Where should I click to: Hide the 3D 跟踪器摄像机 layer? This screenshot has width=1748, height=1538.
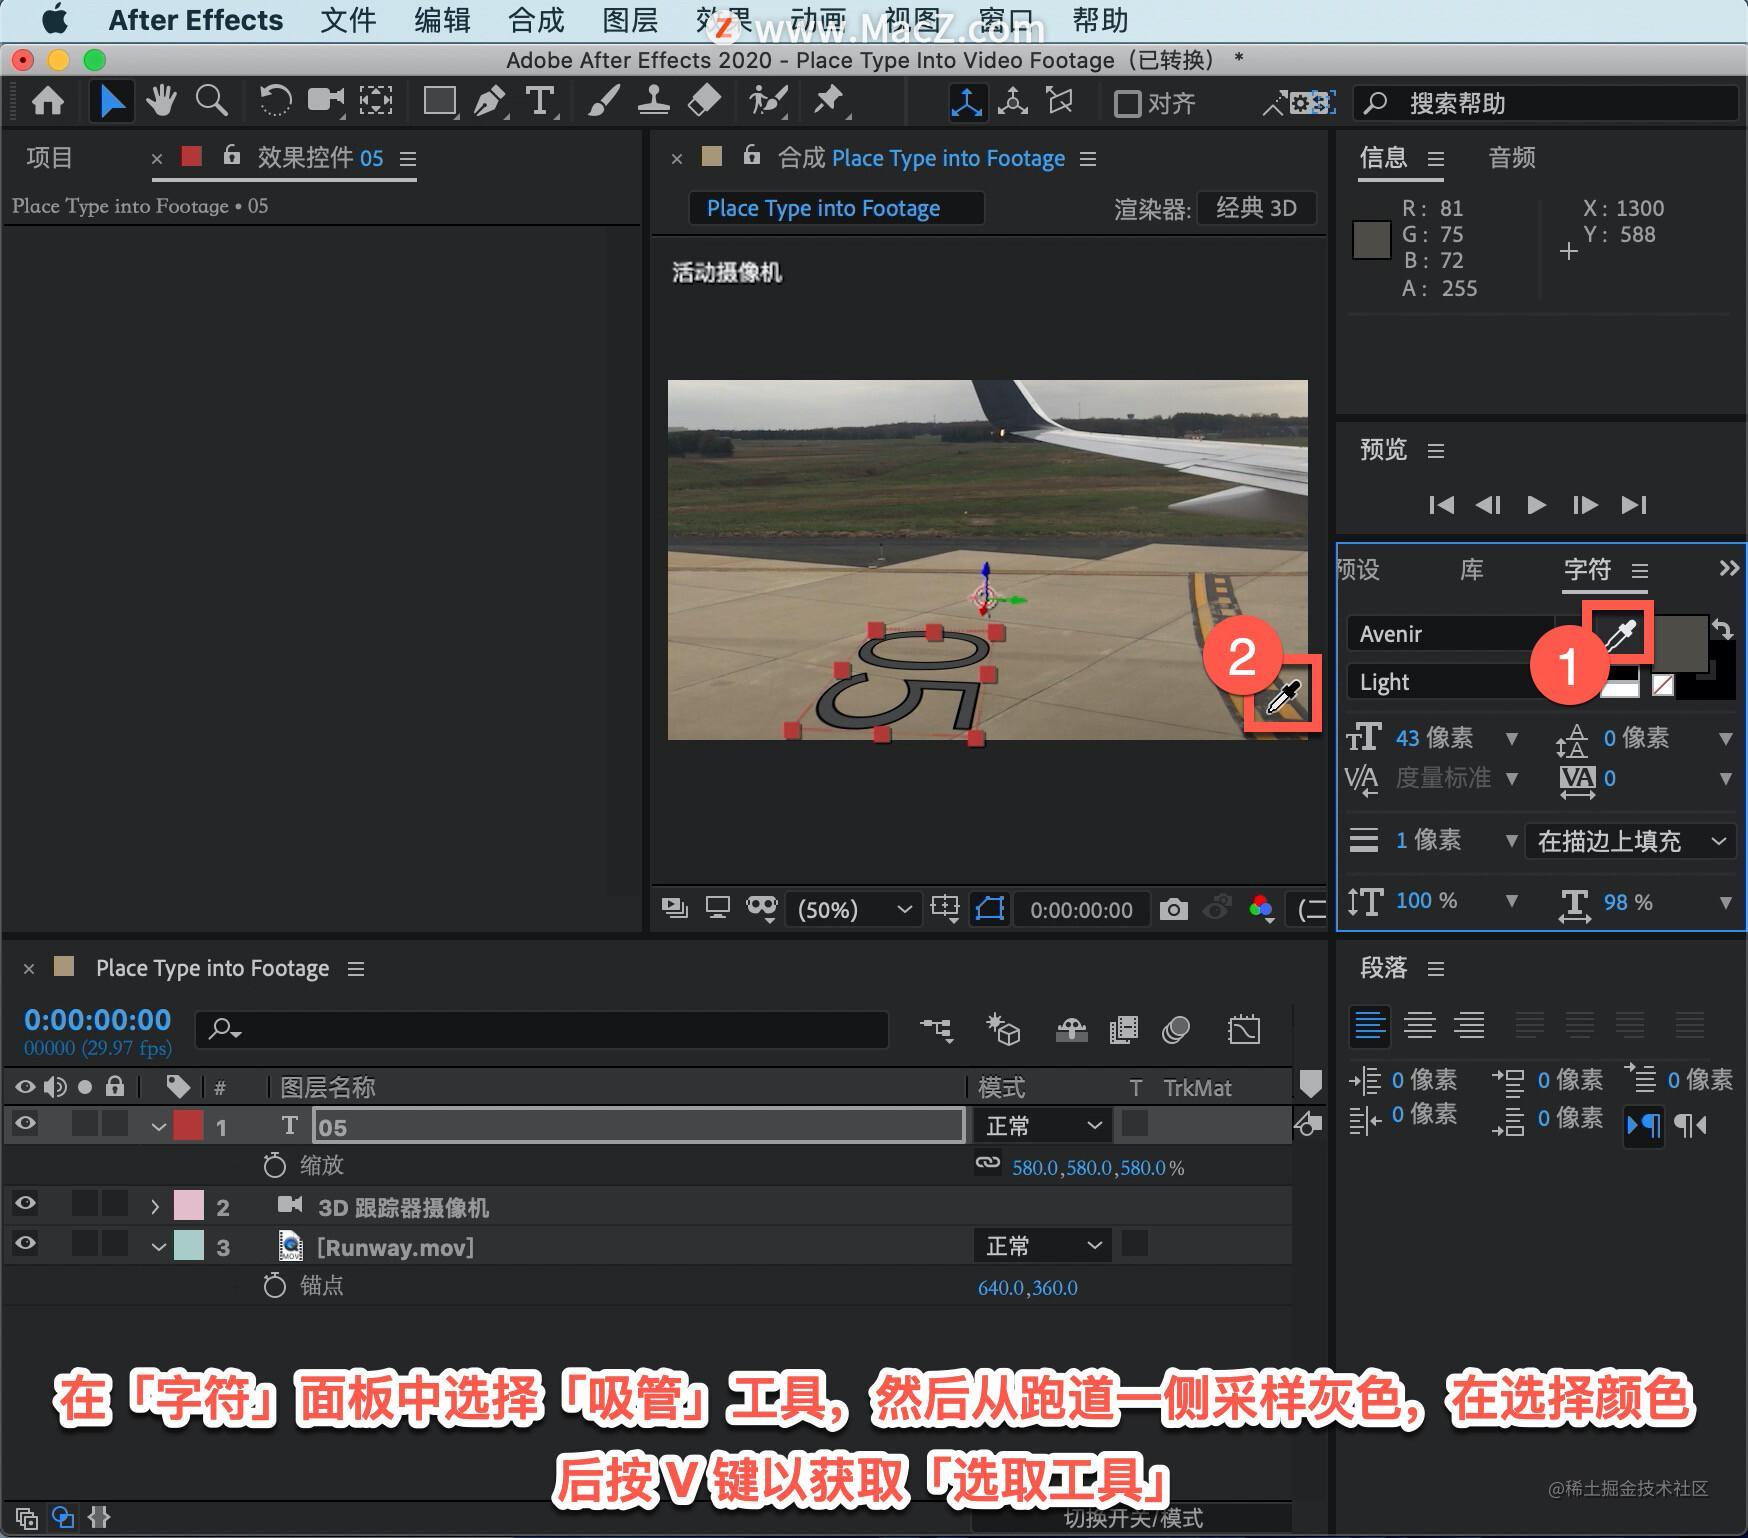[25, 1204]
